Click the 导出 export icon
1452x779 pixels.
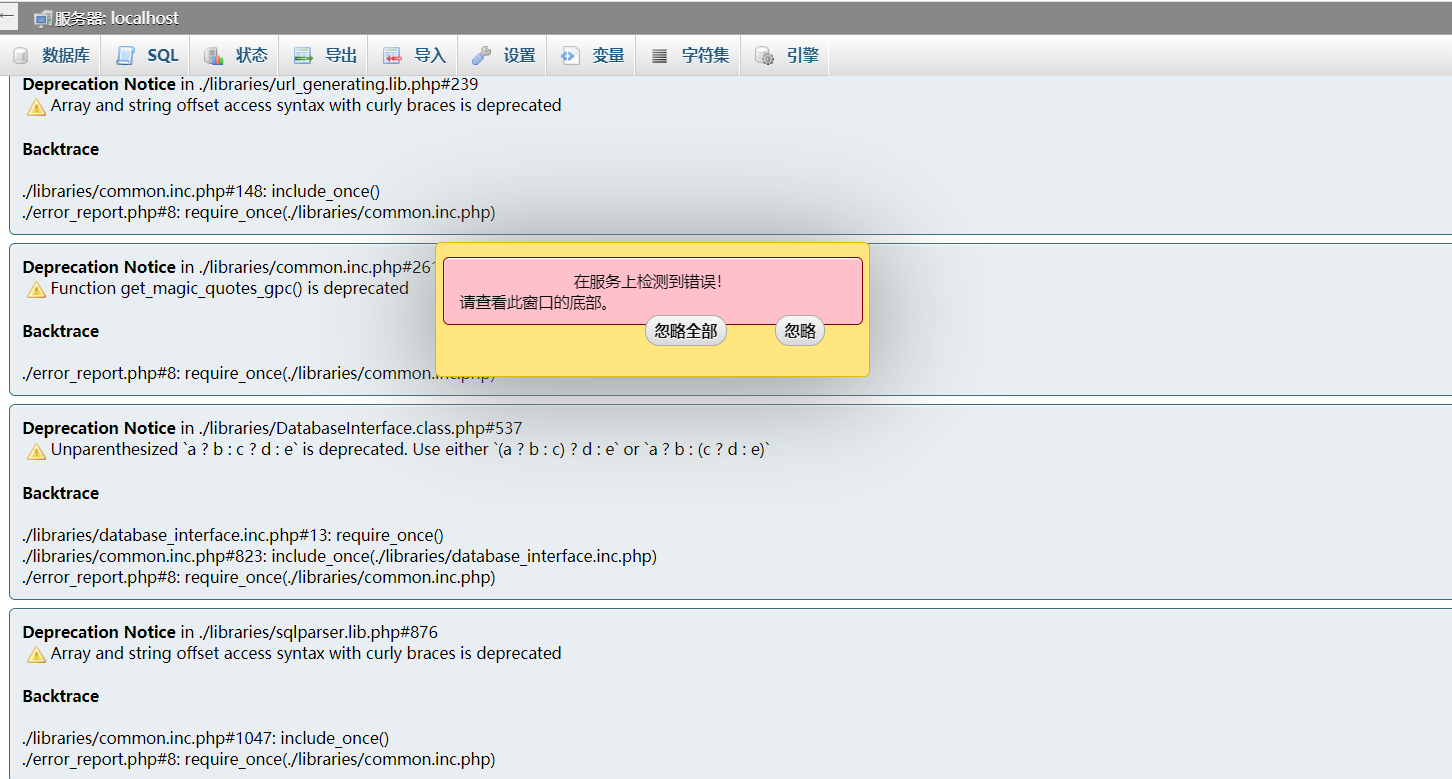[303, 56]
